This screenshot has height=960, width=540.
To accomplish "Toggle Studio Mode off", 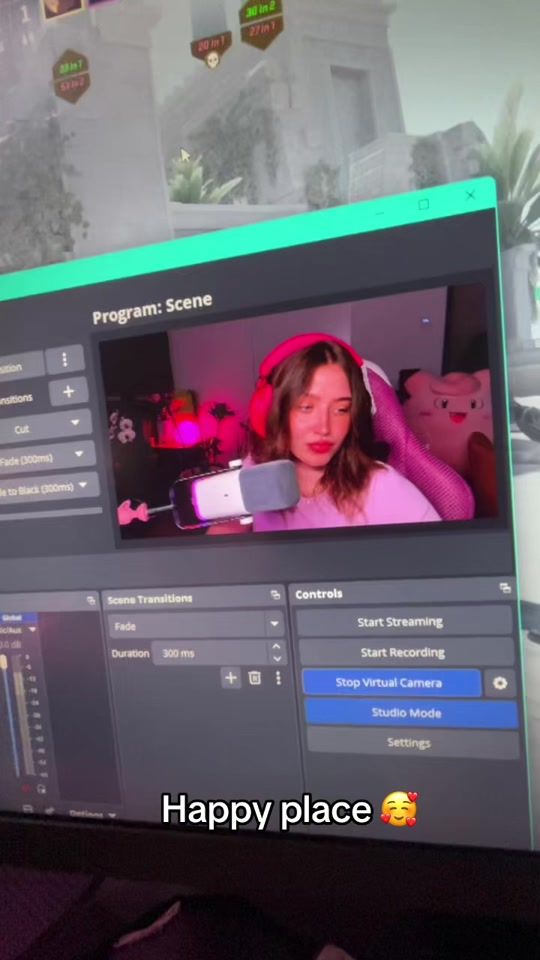I will click(x=411, y=713).
